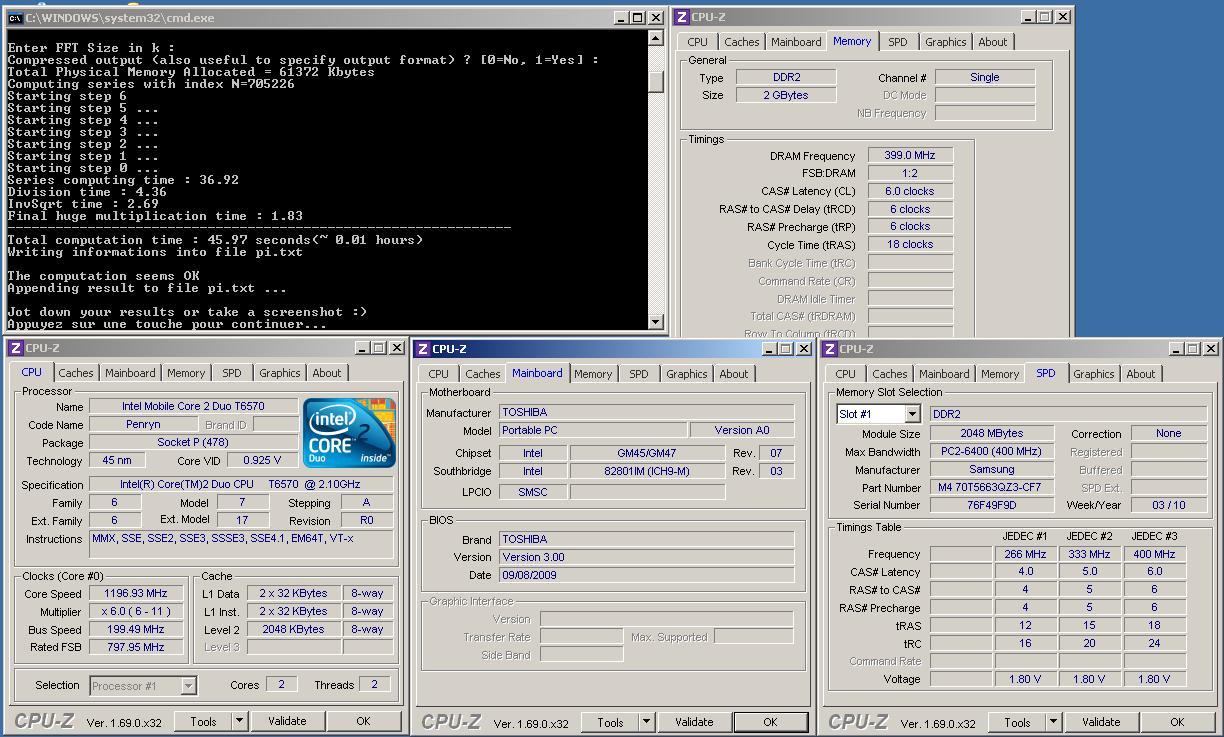Open Tools dropdown arrow in Mainboard window
This screenshot has height=737, width=1224.
(x=646, y=721)
